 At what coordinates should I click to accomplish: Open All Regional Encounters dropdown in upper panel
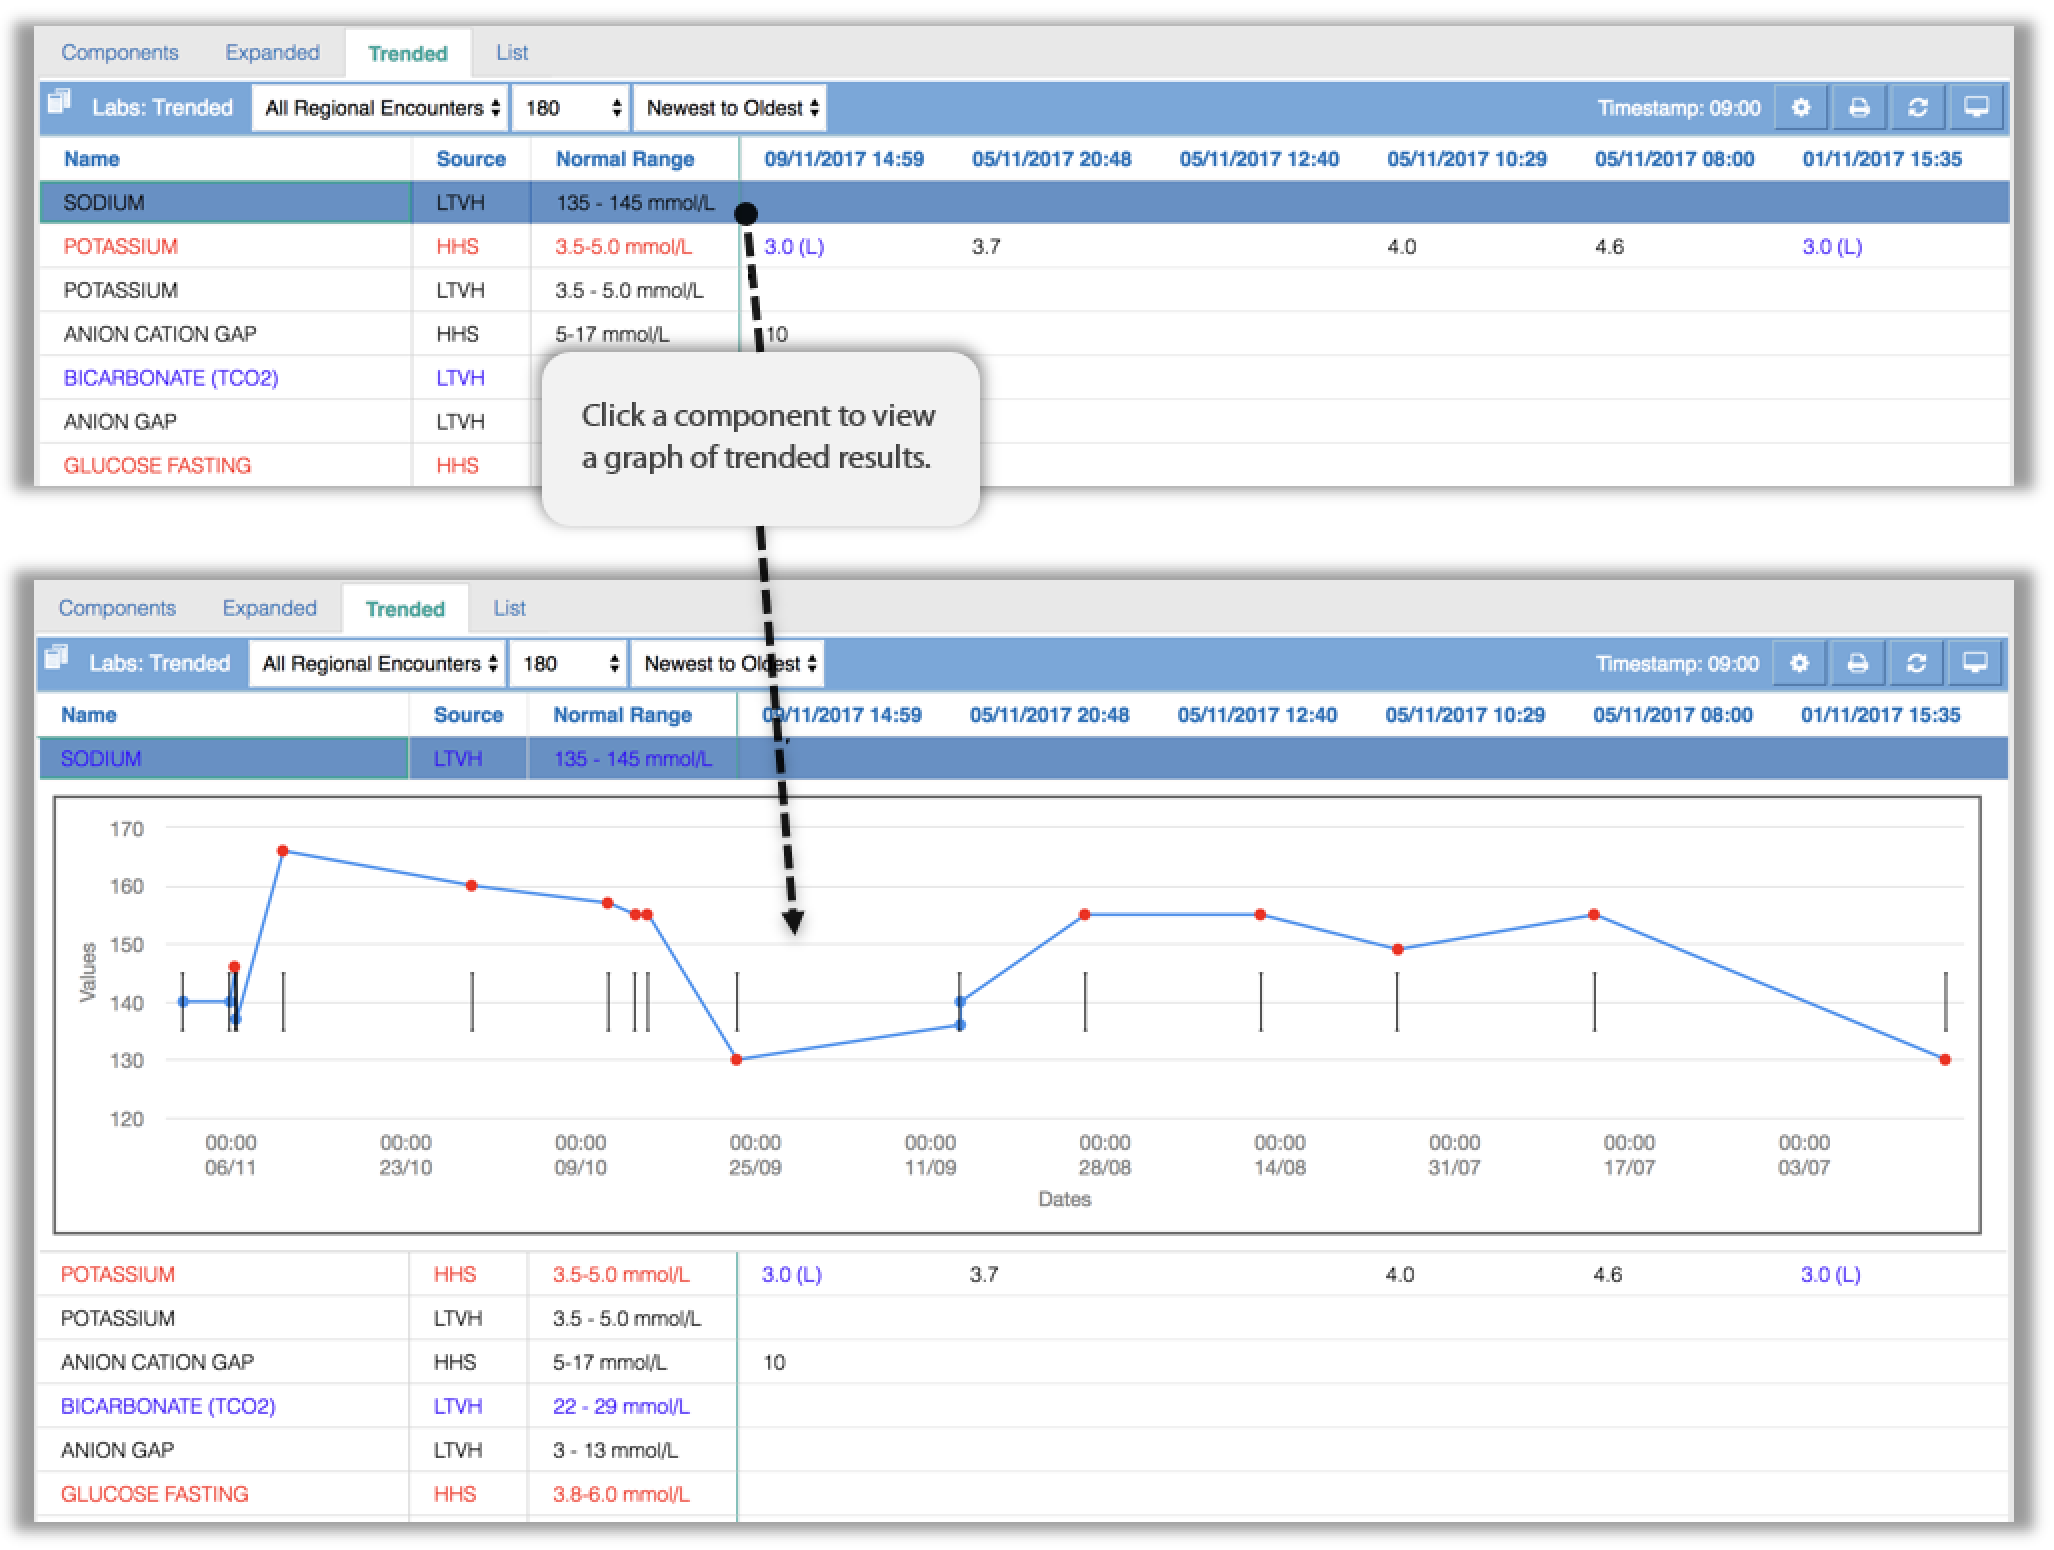point(381,108)
